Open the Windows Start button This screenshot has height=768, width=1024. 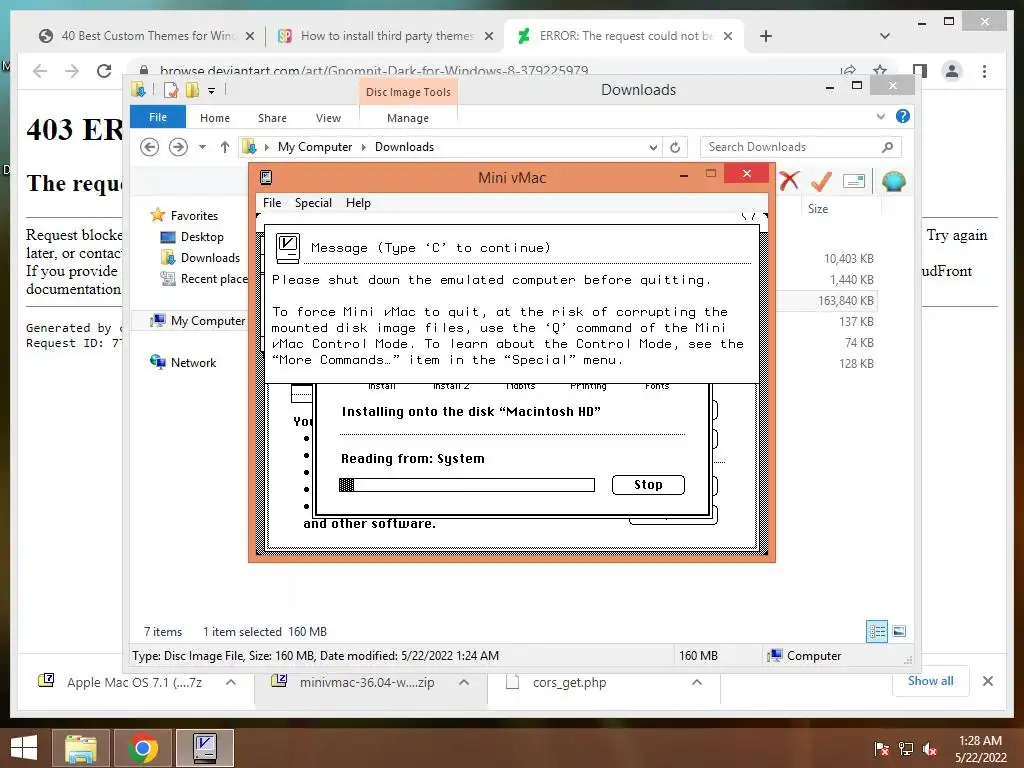click(x=24, y=748)
